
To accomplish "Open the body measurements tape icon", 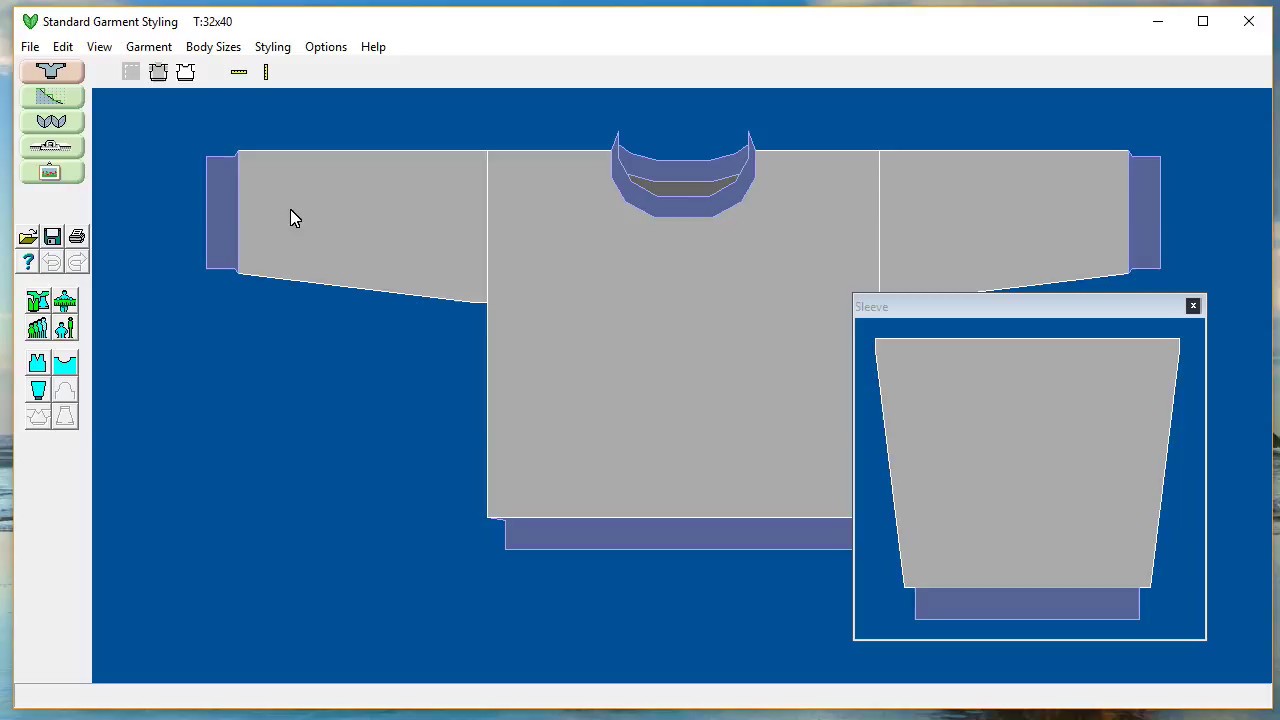I will click(65, 302).
